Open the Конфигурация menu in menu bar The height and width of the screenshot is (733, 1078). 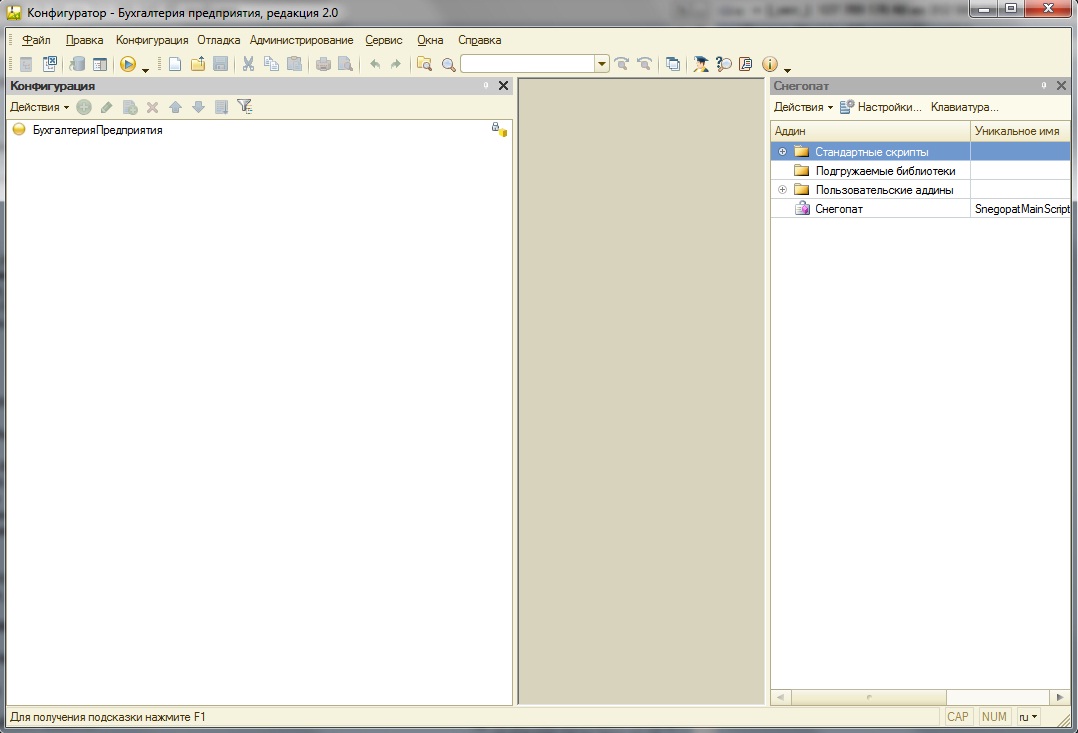[x=152, y=40]
